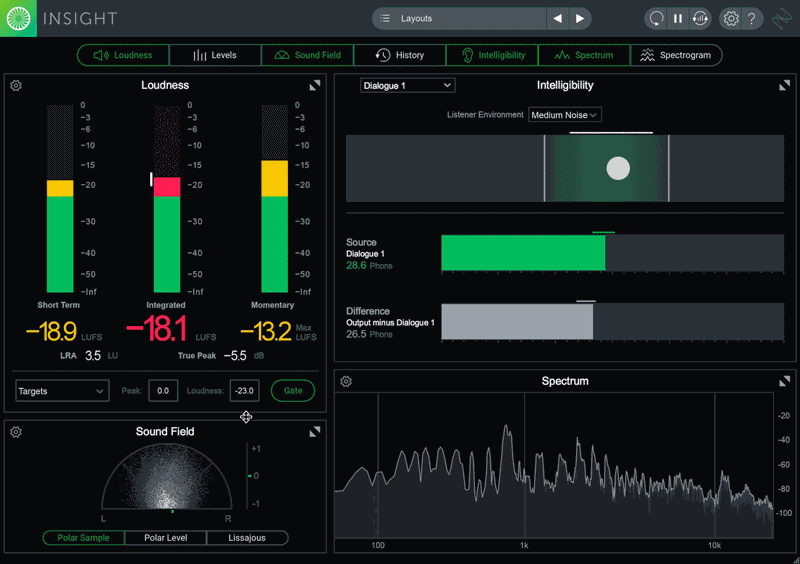Image resolution: width=800 pixels, height=564 pixels.
Task: Select the Lissajous view tab
Action: [x=247, y=538]
